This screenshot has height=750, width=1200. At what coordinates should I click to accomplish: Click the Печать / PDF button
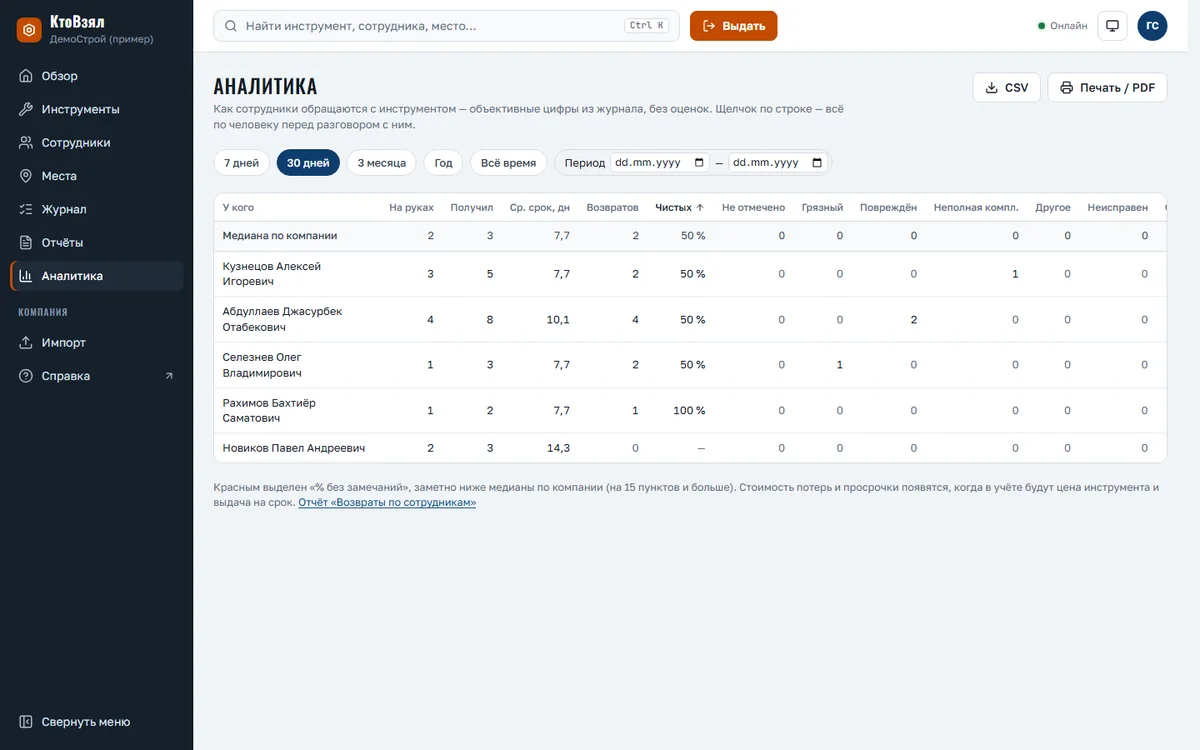click(1107, 88)
